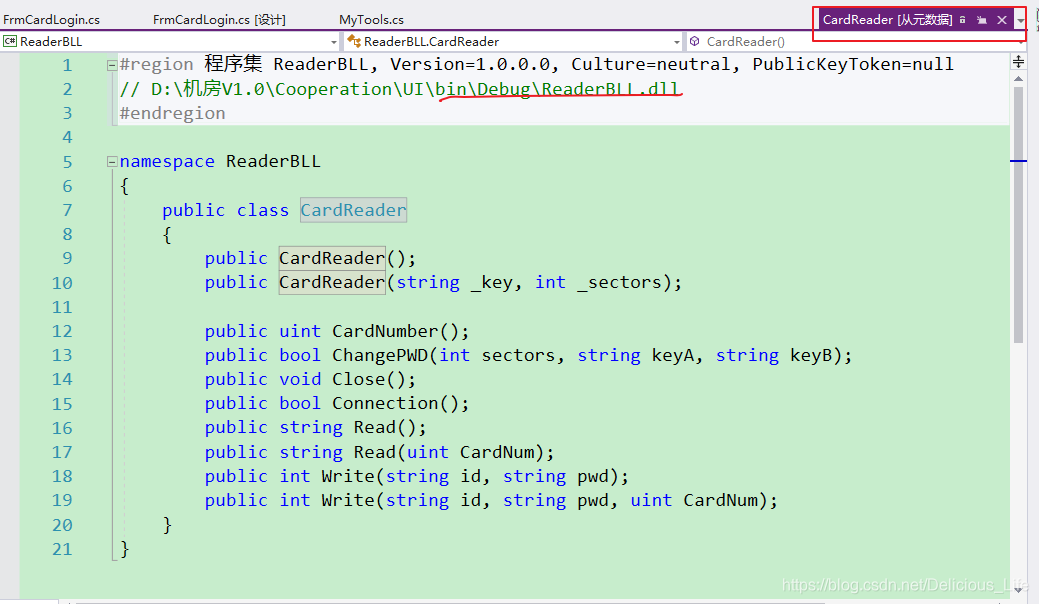This screenshot has height=604, width=1039.
Task: Click the ReaderBLL.dll path comment on line 2
Action: point(400,89)
